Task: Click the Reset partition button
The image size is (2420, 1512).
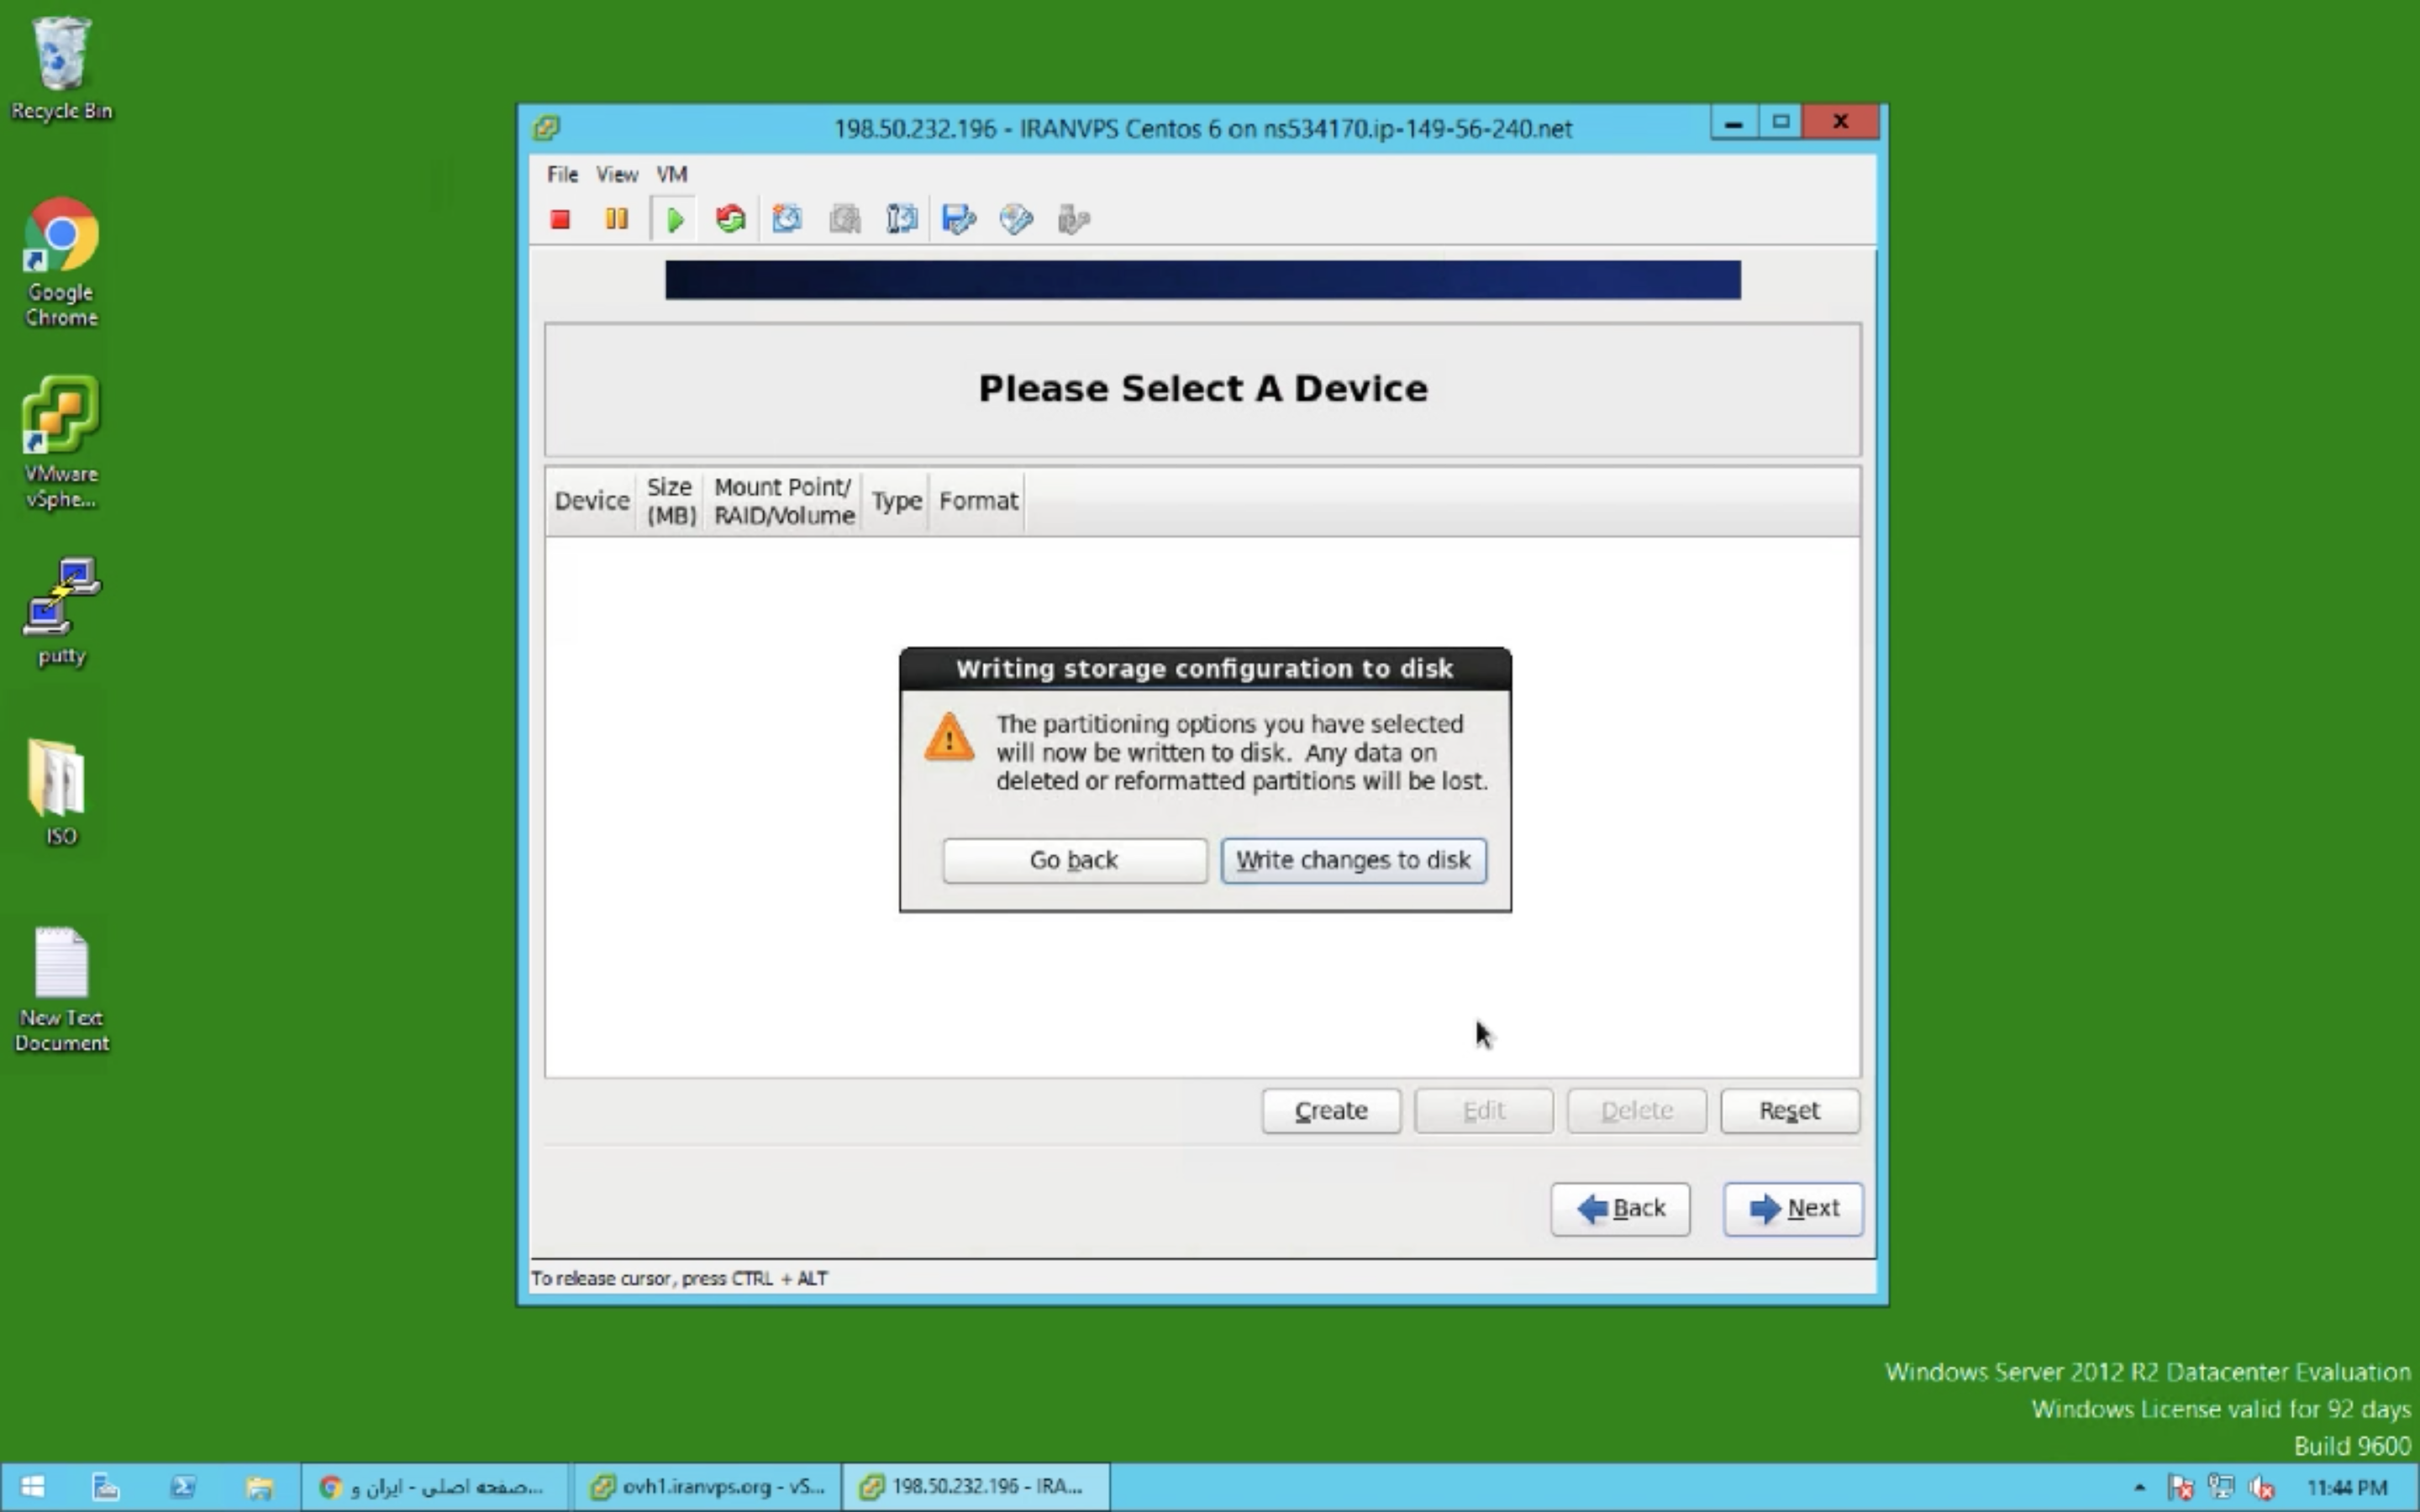Action: (x=1788, y=1110)
